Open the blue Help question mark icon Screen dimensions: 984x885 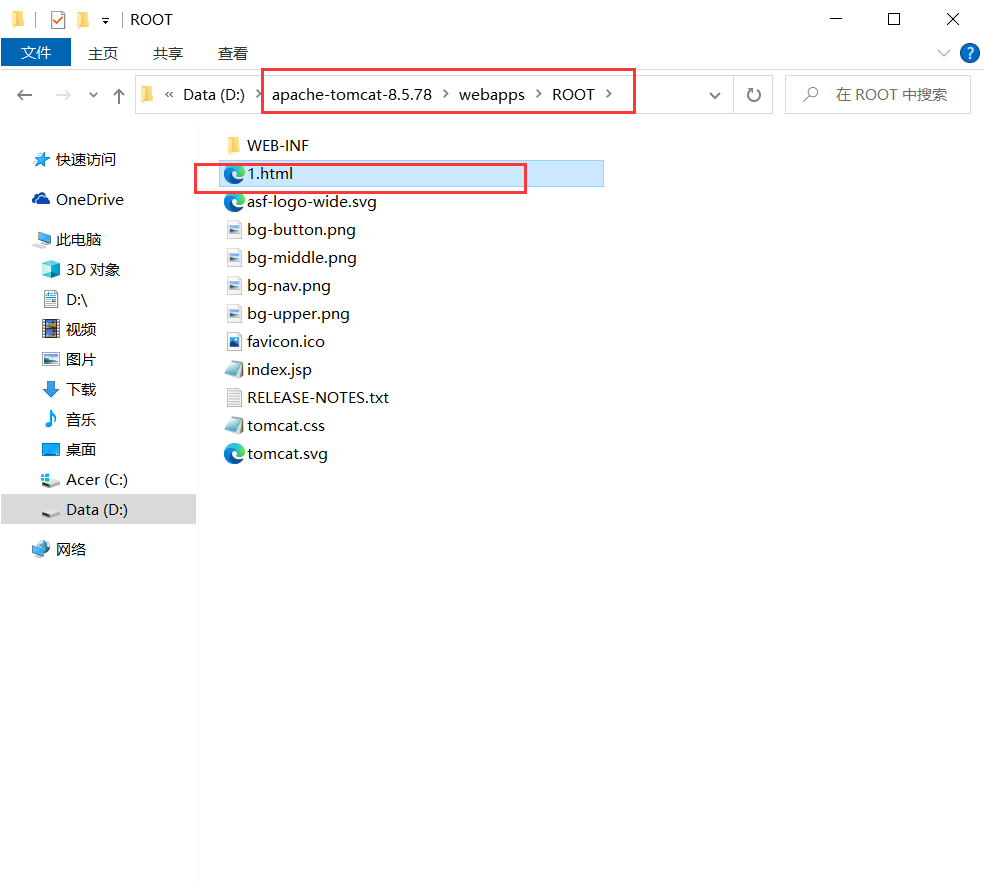point(970,53)
